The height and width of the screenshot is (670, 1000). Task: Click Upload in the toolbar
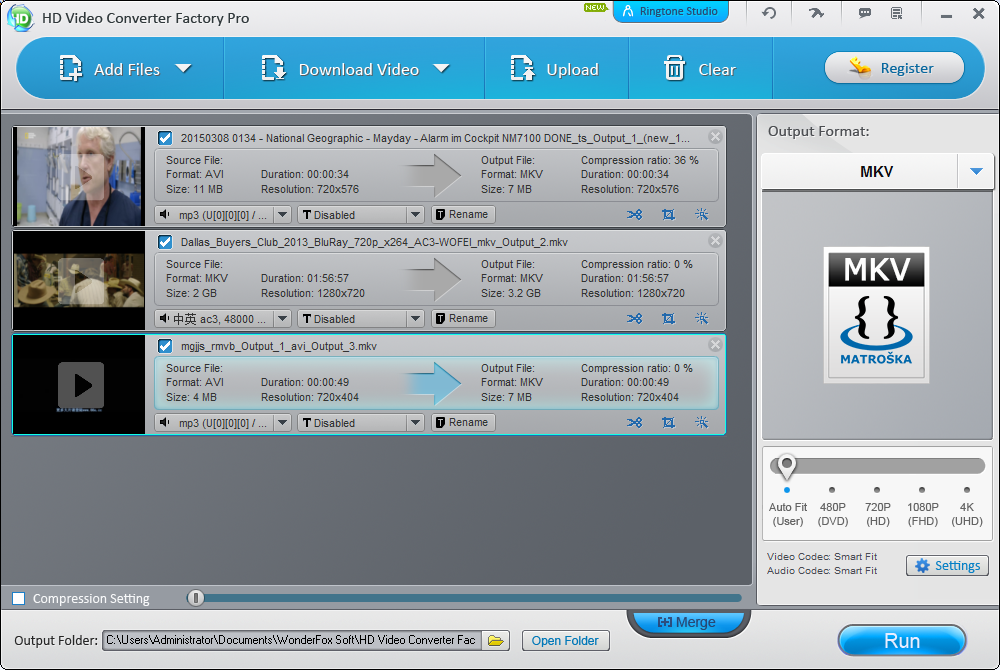[554, 69]
